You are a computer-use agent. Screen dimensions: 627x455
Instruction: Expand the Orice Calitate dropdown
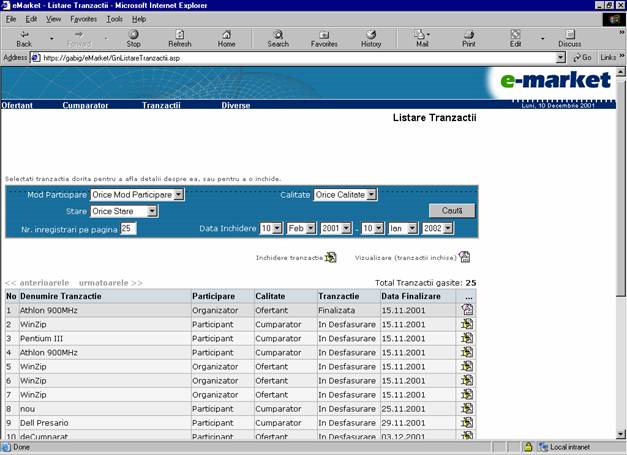tap(372, 194)
